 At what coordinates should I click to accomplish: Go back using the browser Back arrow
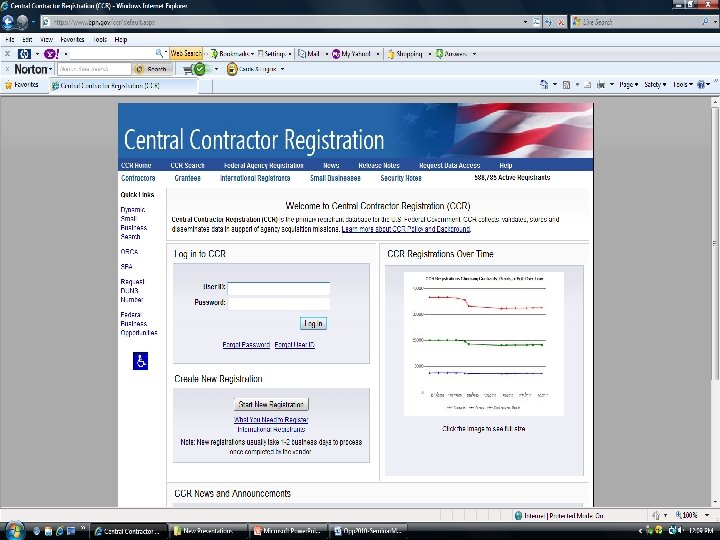point(8,22)
